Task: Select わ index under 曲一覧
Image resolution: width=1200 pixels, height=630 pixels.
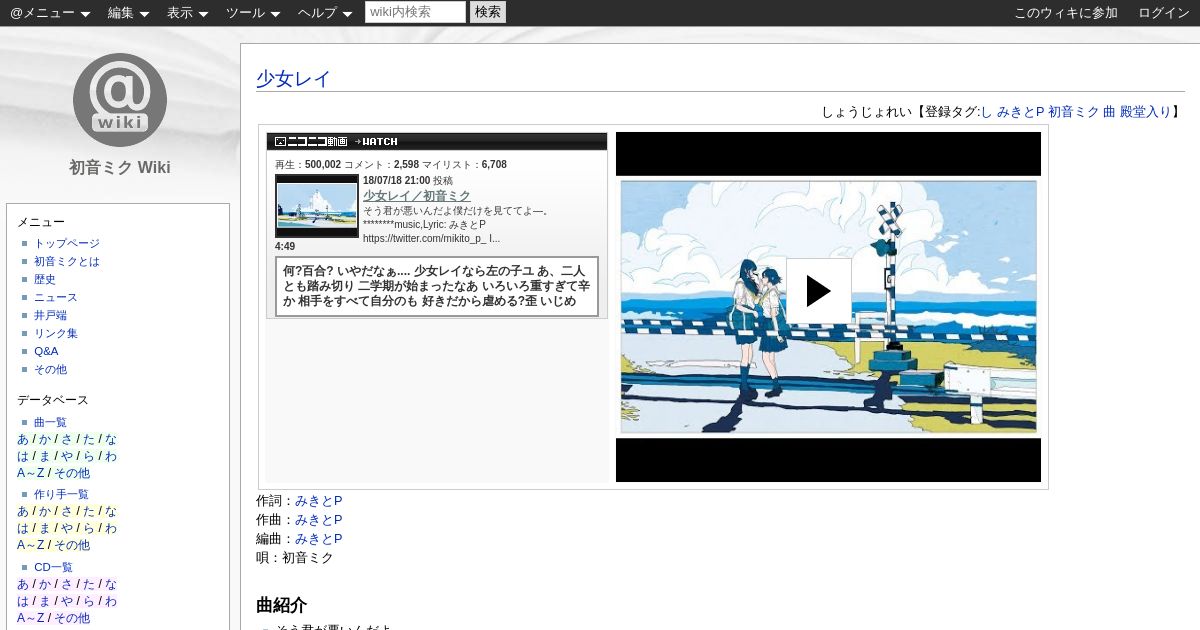Action: [x=110, y=456]
